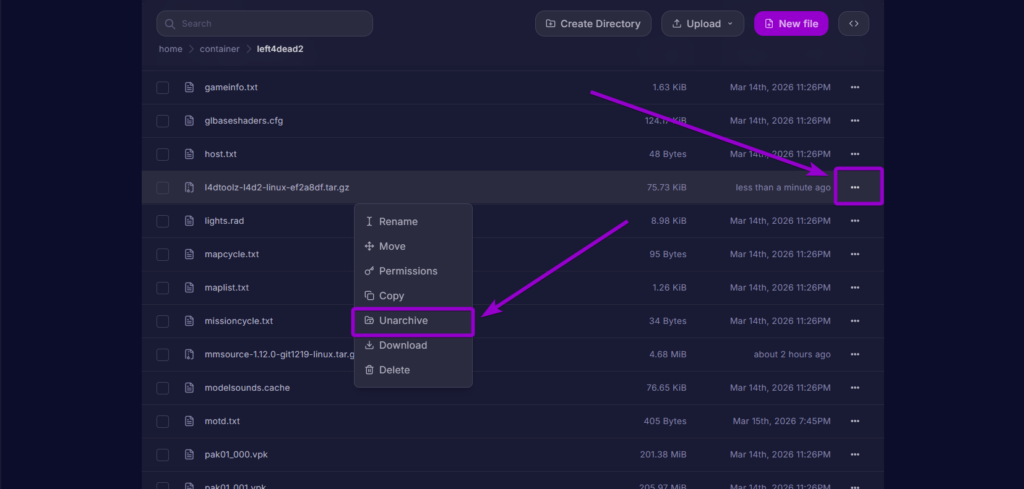Tick the checkbox for modelsounds.cache
Screen dimensions: 1024x489
tap(163, 388)
